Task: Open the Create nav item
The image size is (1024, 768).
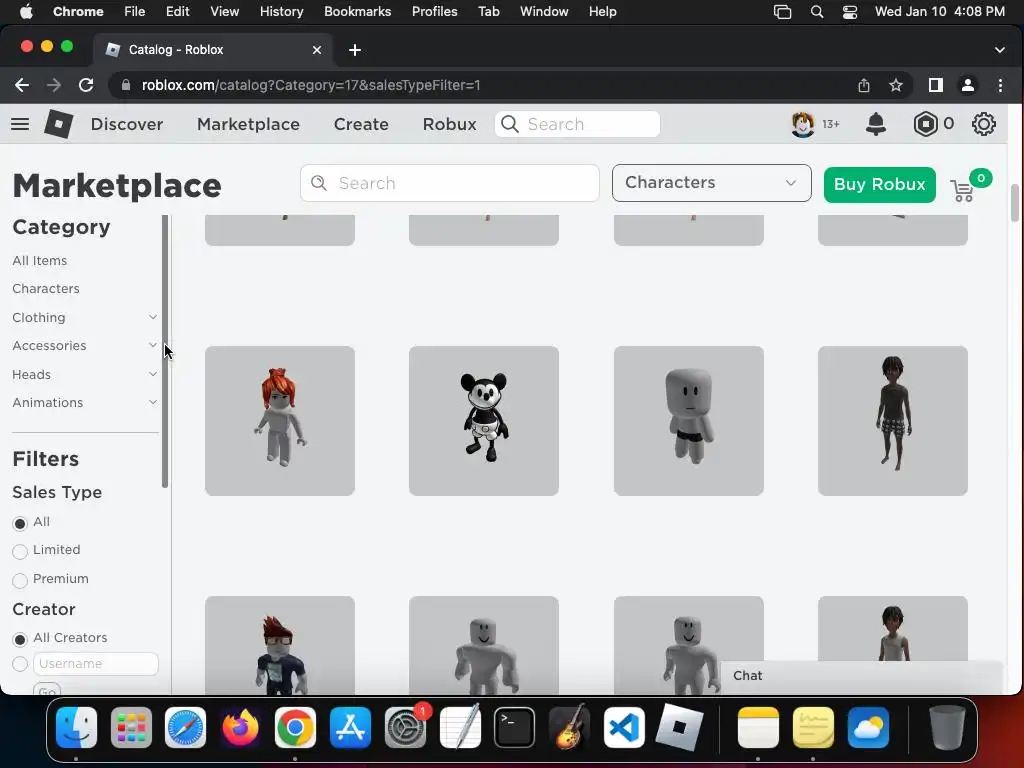Action: tap(361, 124)
